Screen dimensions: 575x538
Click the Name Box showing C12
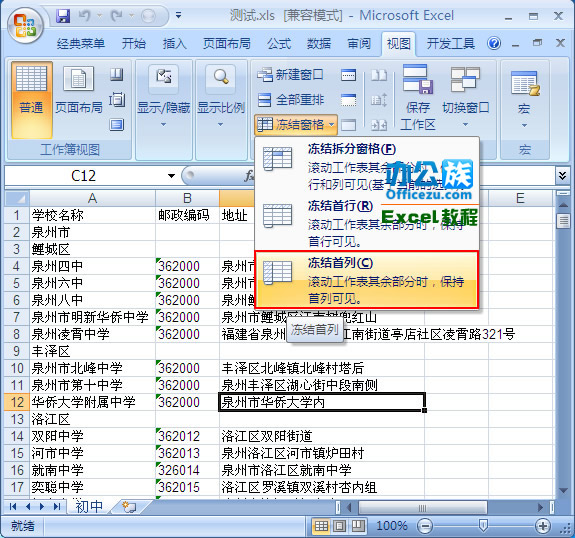[84, 176]
